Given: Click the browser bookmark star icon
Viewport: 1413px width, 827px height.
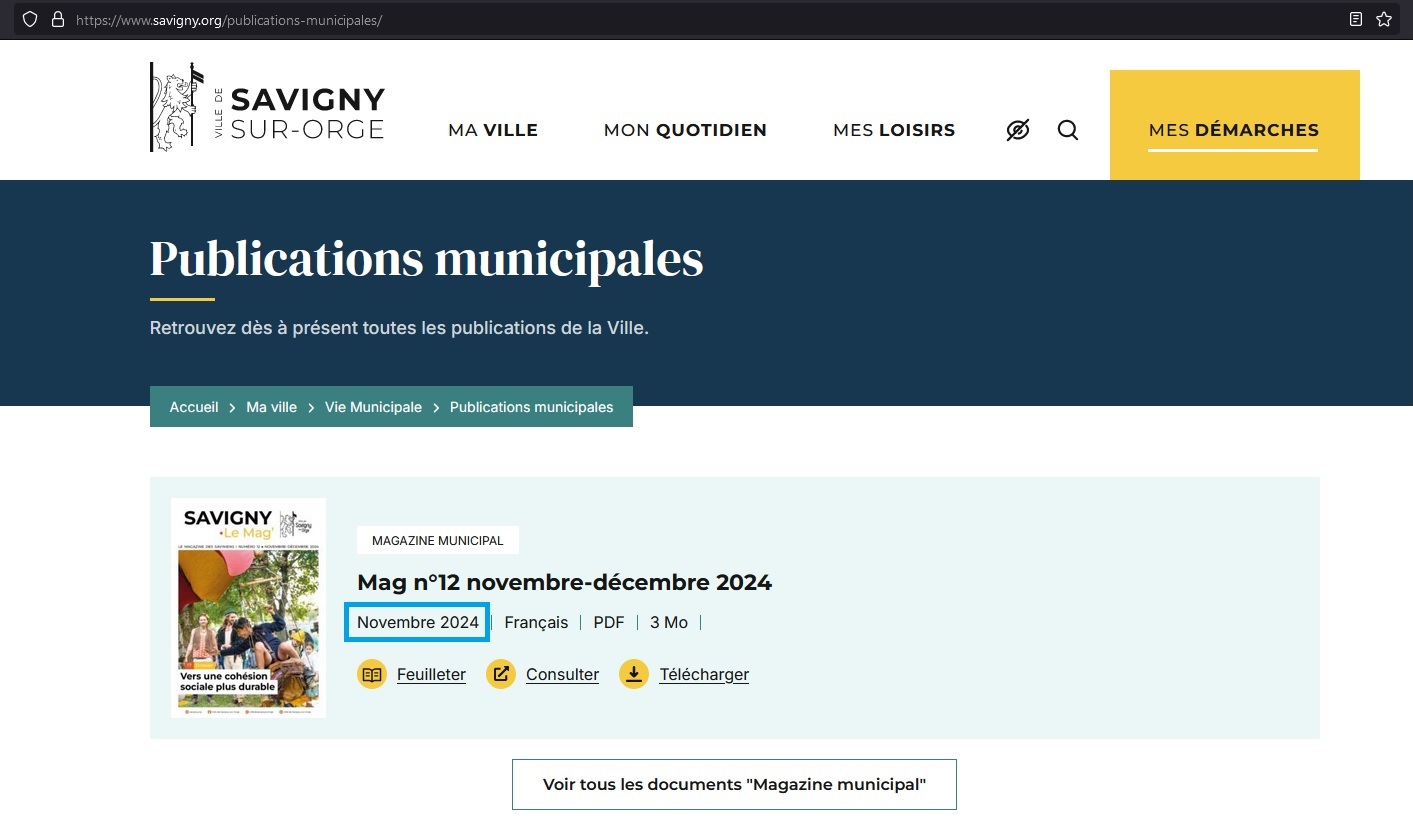Looking at the screenshot, I should (1384, 19).
